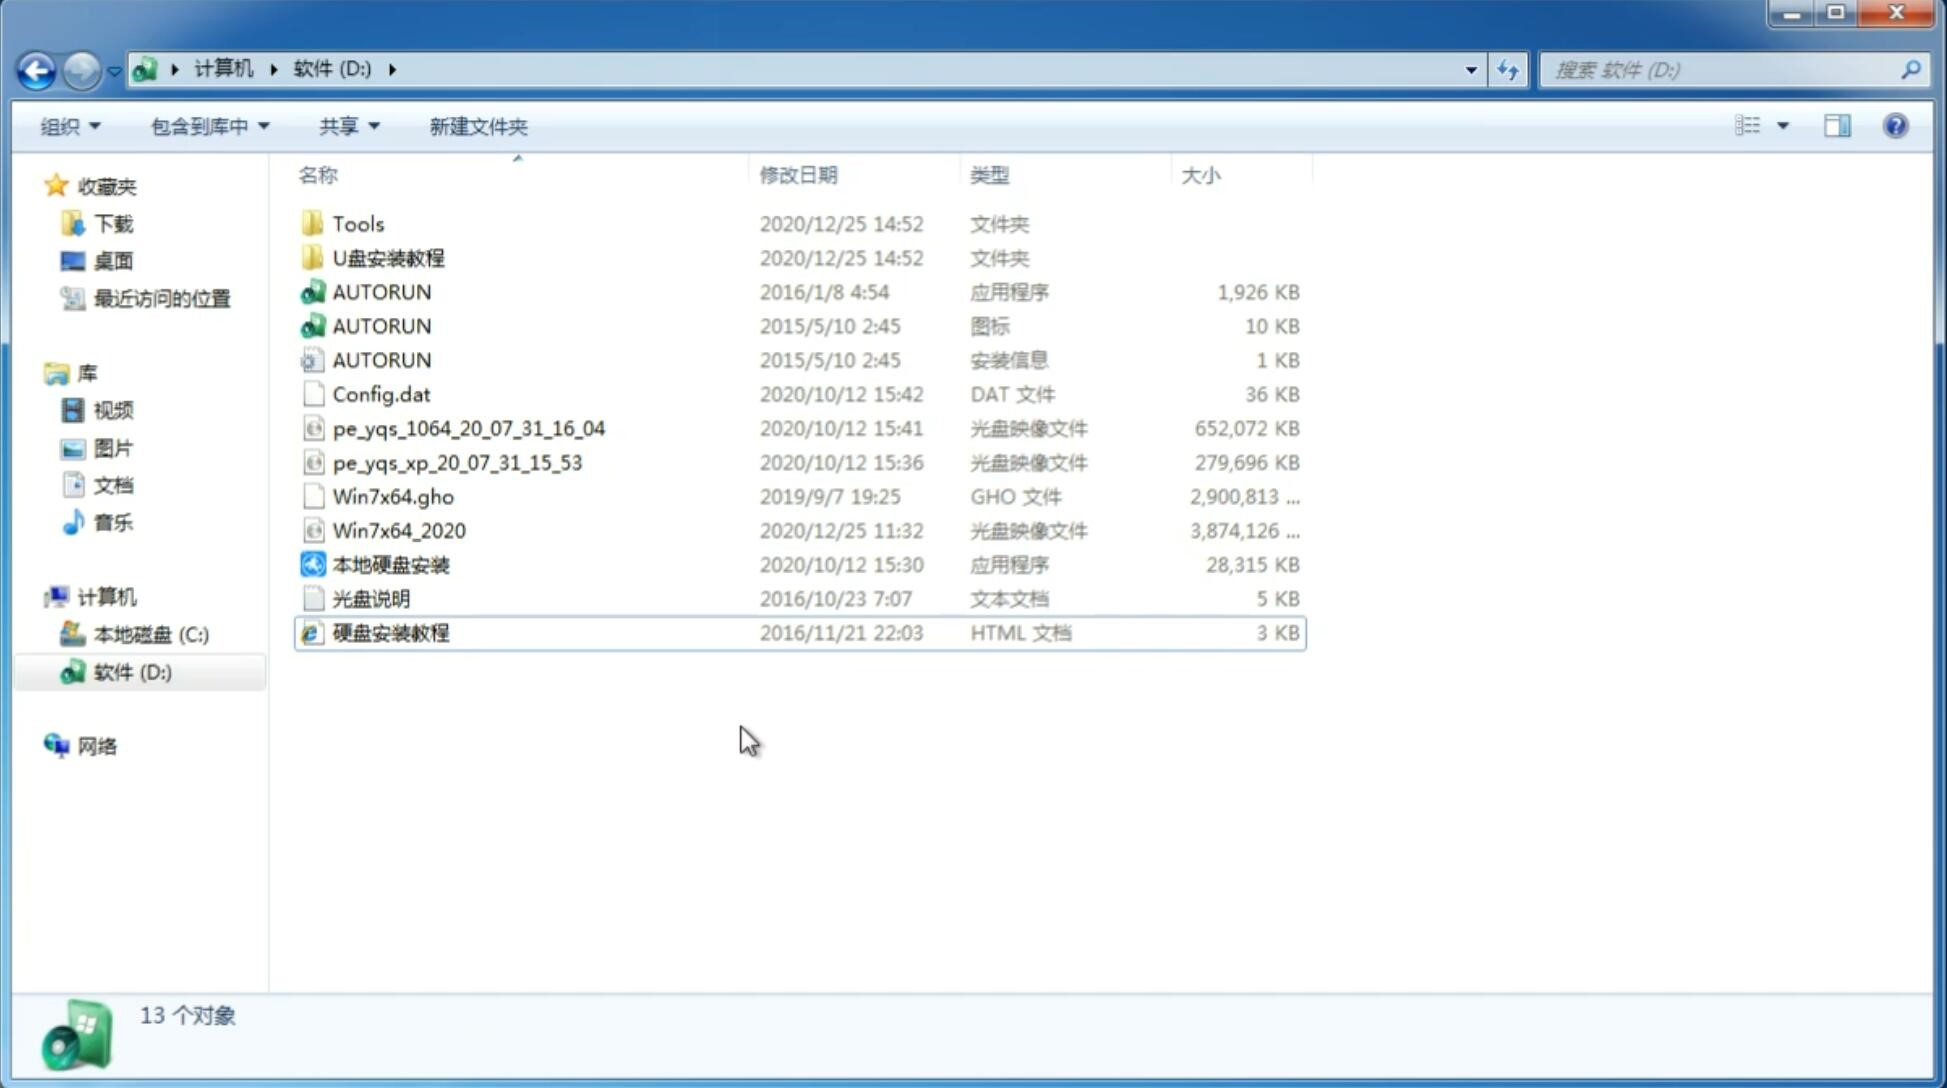Select 软件 (D:) drive in sidebar
This screenshot has height=1088, width=1947.
(x=132, y=671)
